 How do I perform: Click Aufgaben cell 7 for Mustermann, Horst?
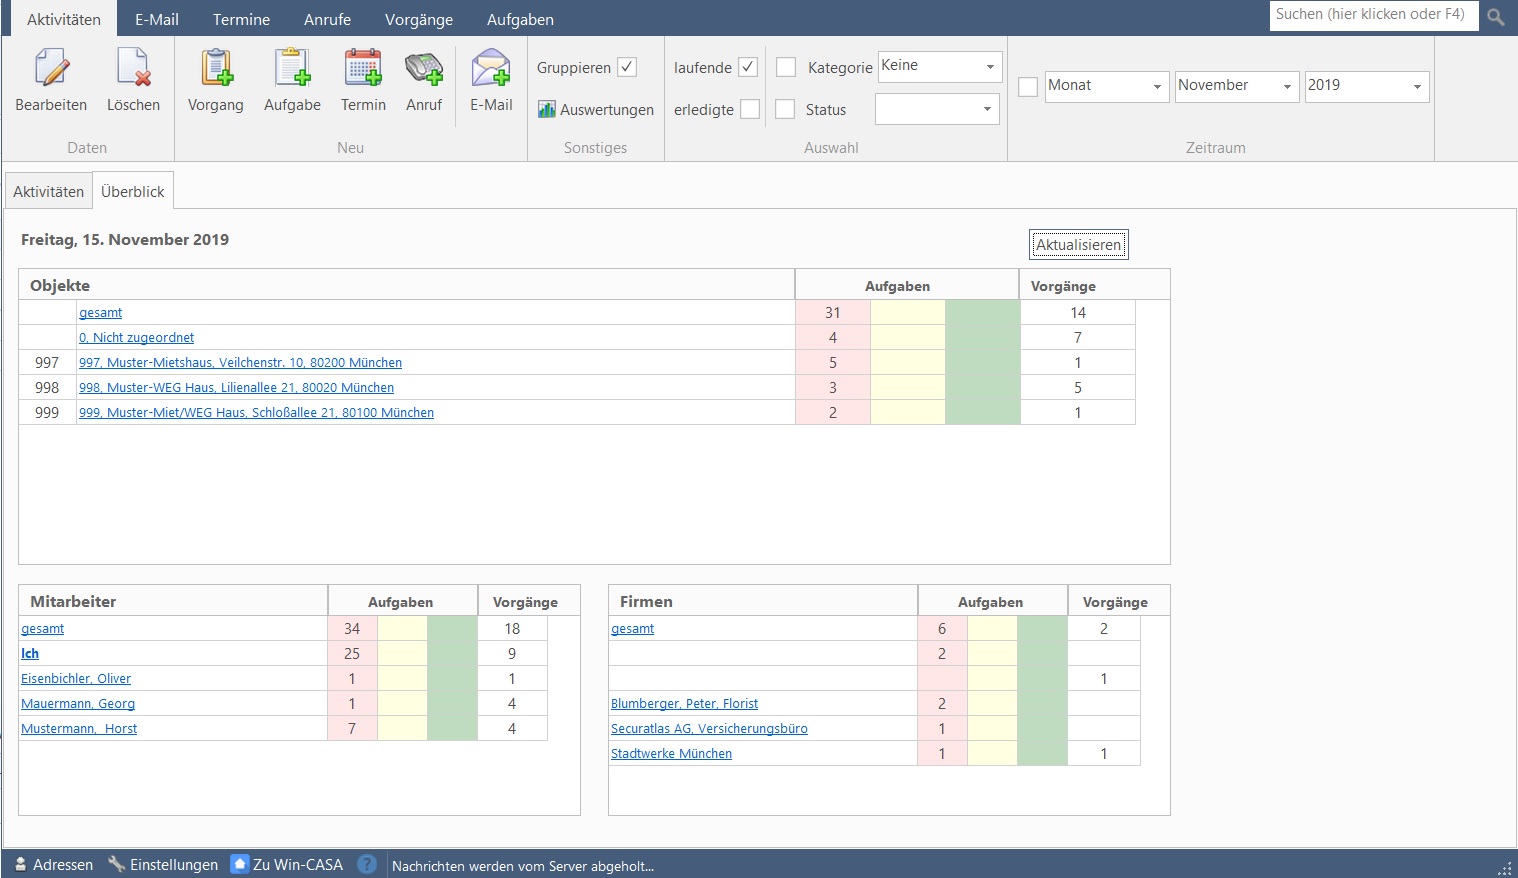[352, 729]
